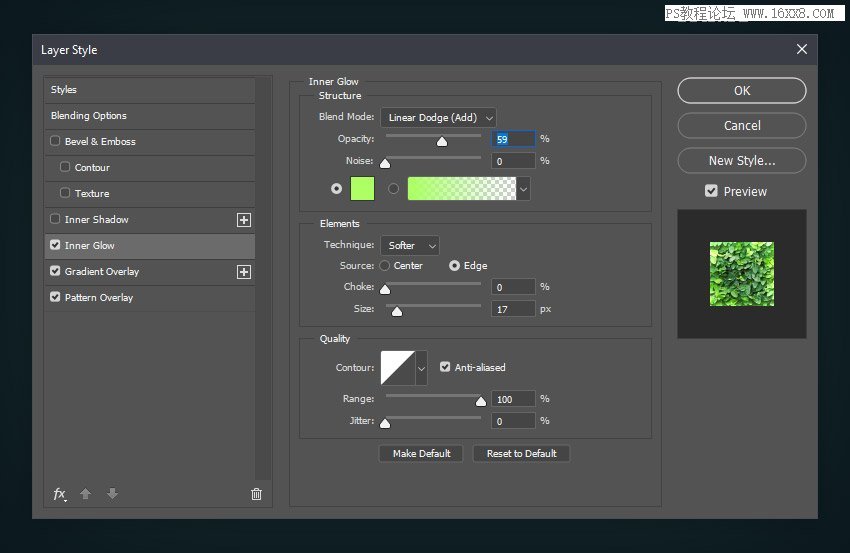
Task: Click the move effect up arrow
Action: 86,494
